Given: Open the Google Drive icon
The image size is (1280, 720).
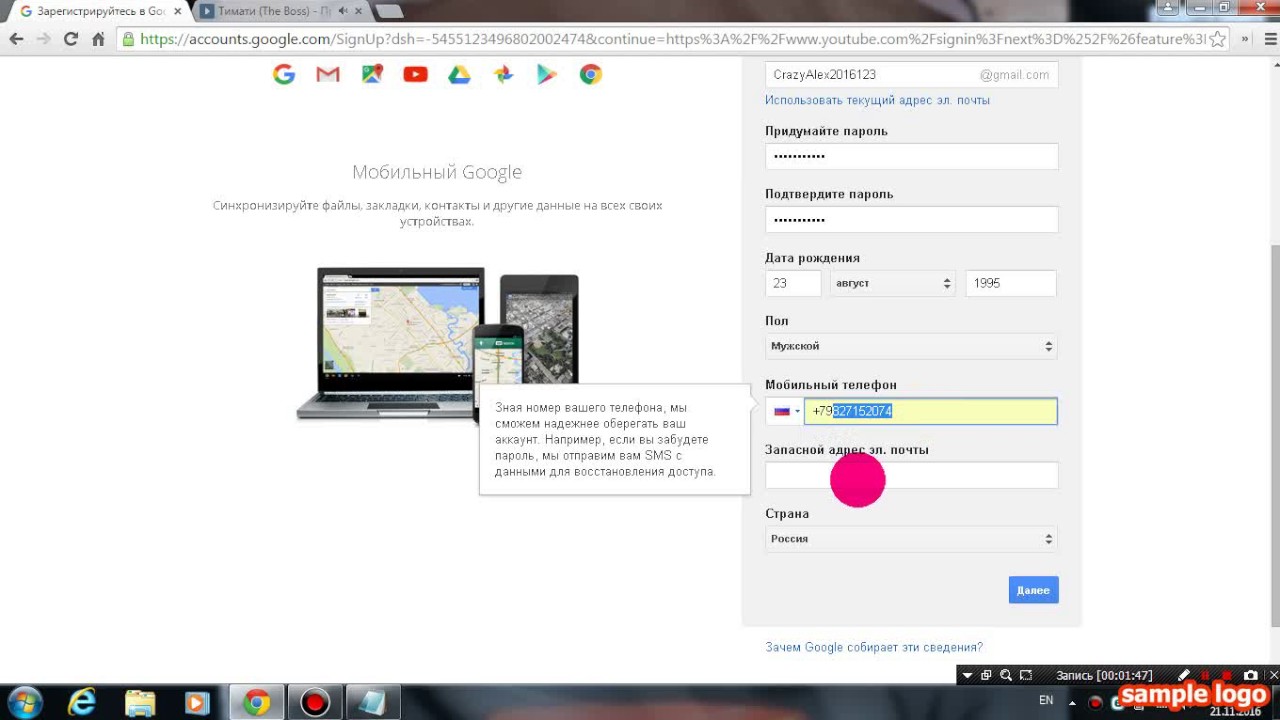Looking at the screenshot, I should click(459, 74).
